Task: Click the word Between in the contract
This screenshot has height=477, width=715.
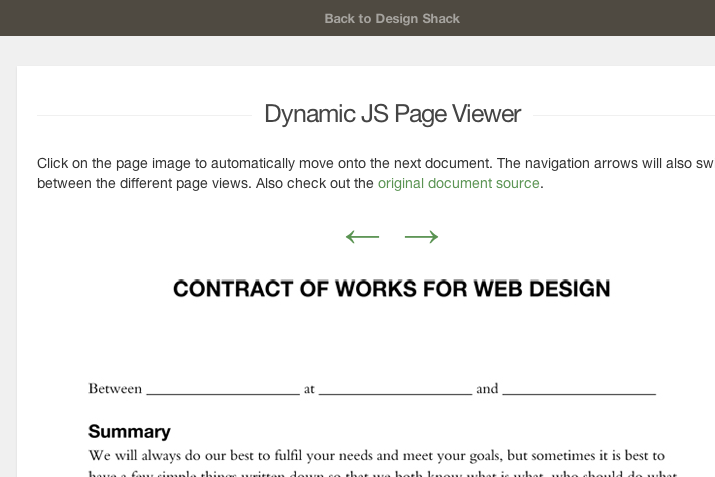Action: 115,389
